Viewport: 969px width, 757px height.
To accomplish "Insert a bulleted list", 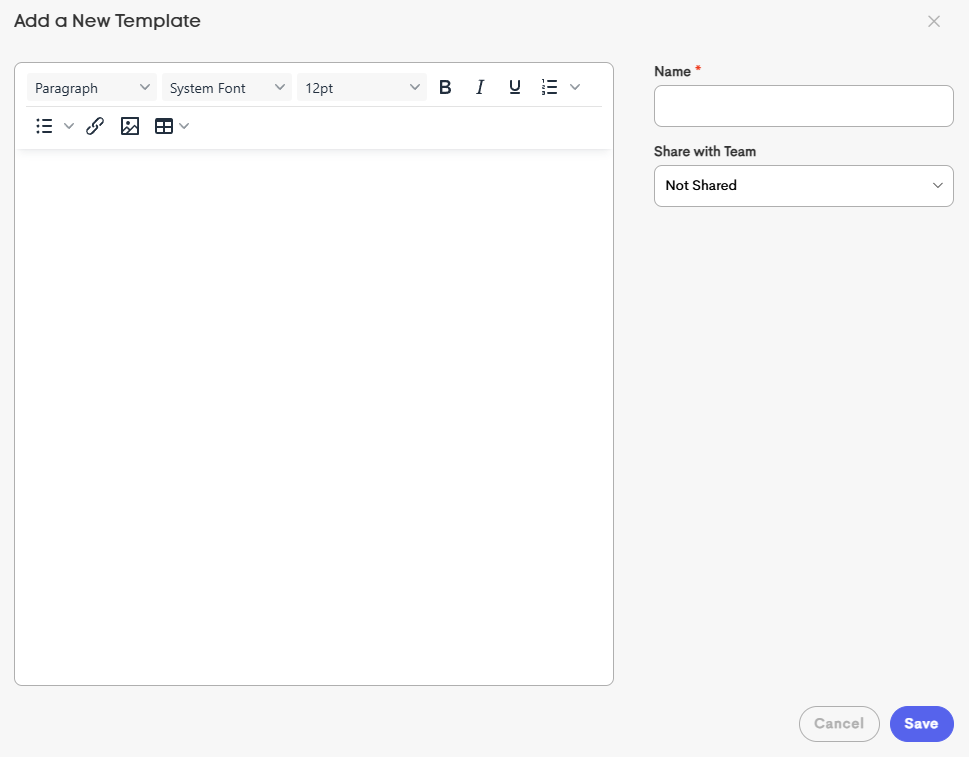I will (44, 126).
